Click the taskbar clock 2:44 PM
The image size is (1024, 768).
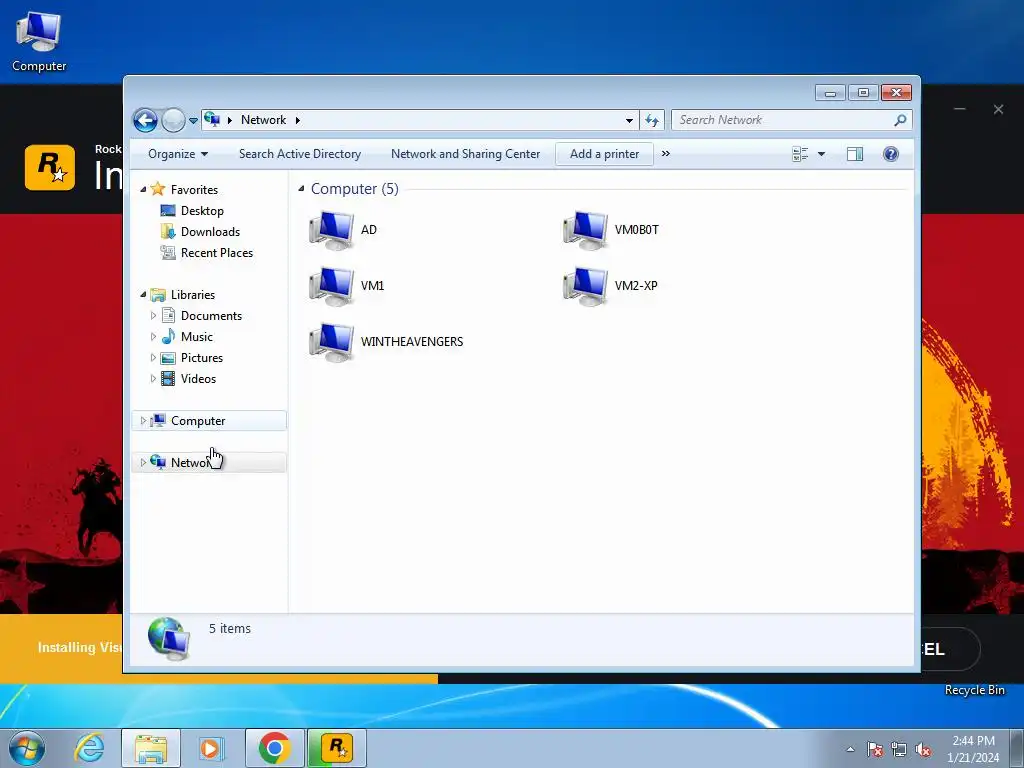[x=974, y=741]
